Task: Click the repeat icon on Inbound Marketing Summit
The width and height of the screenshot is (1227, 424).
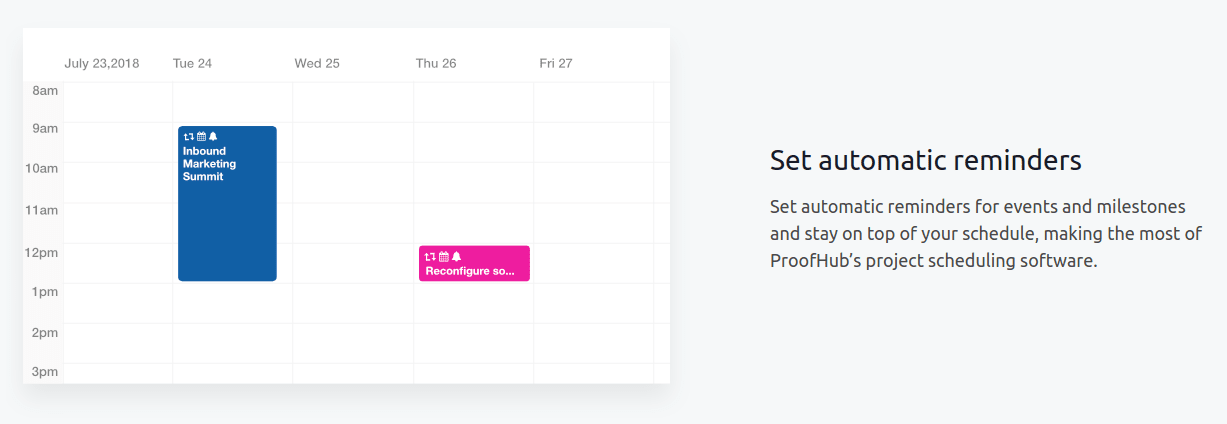Action: pyautogui.click(x=188, y=136)
